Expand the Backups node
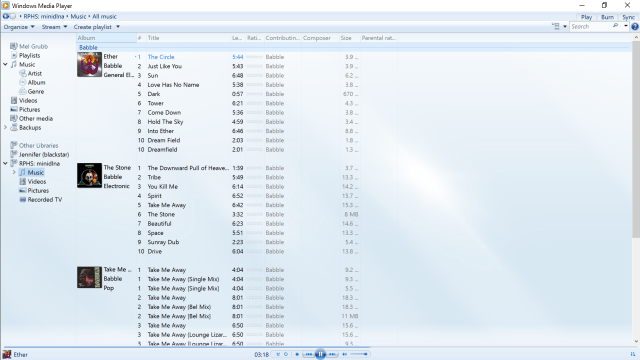Image resolution: width=640 pixels, height=360 pixels. (5, 127)
